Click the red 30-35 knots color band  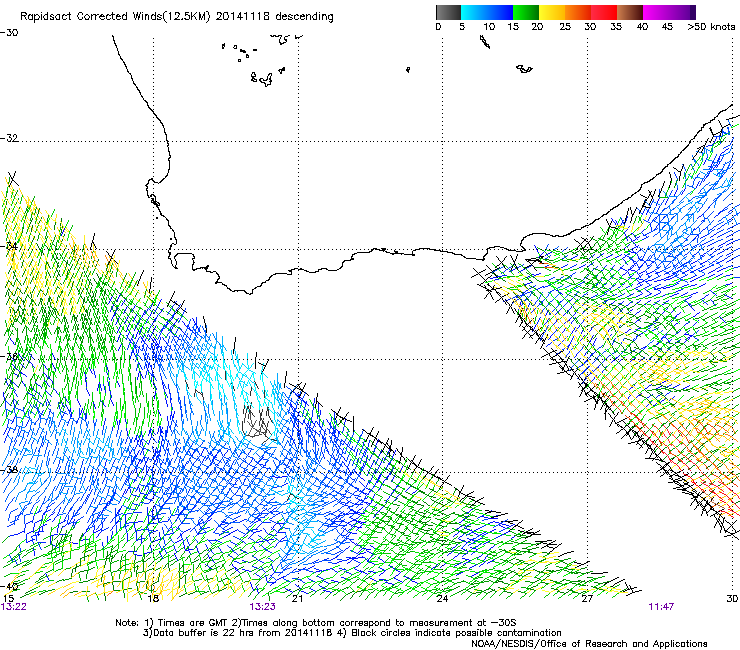[x=604, y=12]
